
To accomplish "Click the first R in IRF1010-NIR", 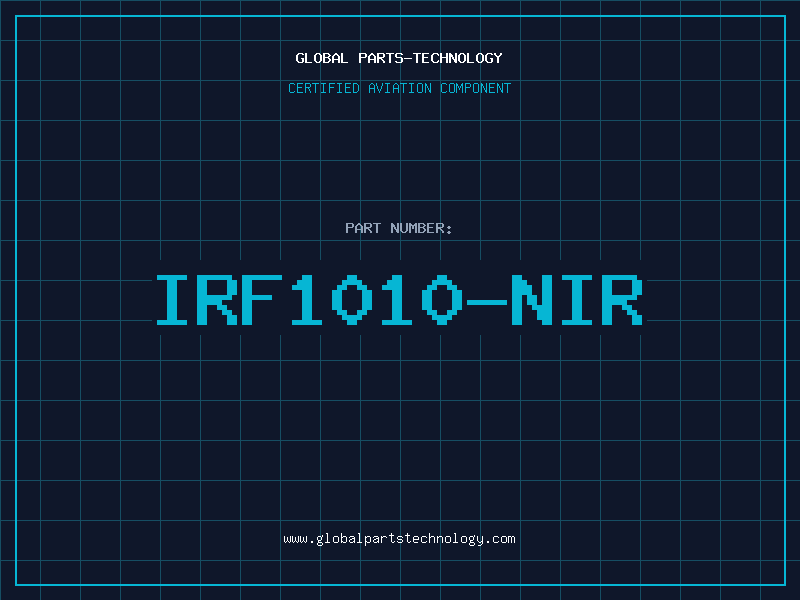I will [220, 299].
